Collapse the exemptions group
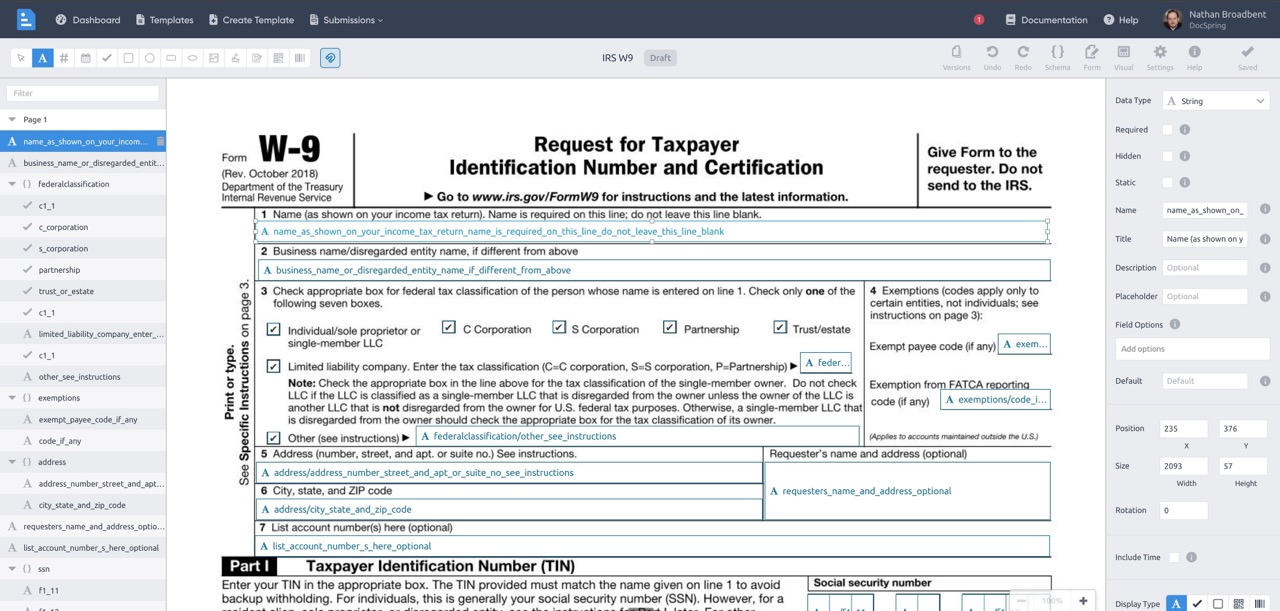The height and width of the screenshot is (611, 1280). pos(12,398)
